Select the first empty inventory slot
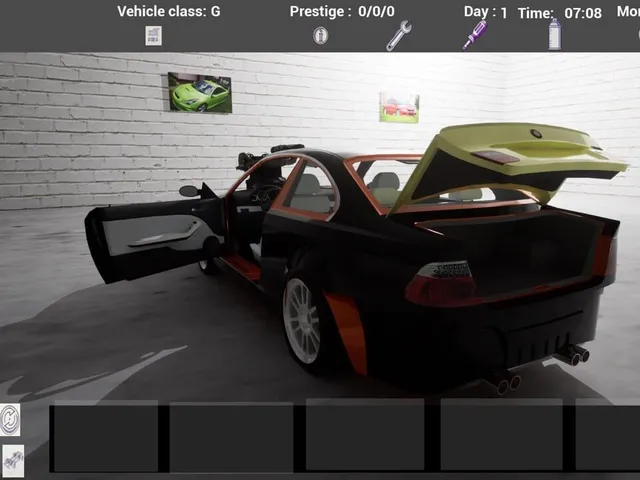This screenshot has height=480, width=640. coord(104,436)
